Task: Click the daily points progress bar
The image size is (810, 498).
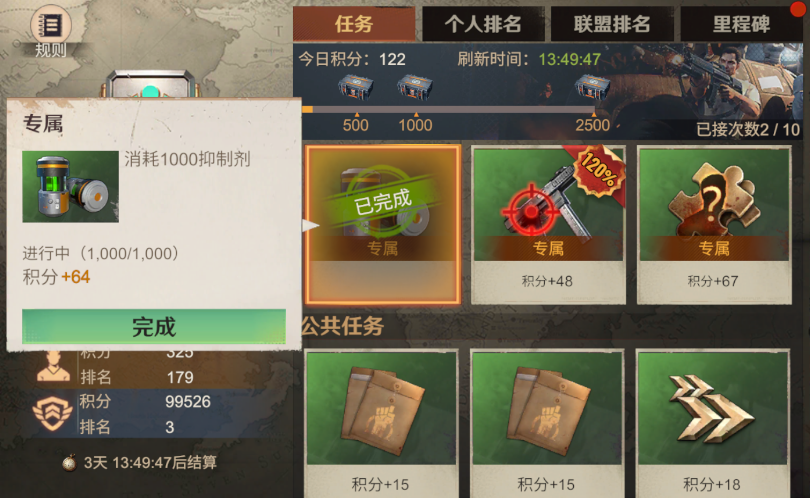Action: 448,110
